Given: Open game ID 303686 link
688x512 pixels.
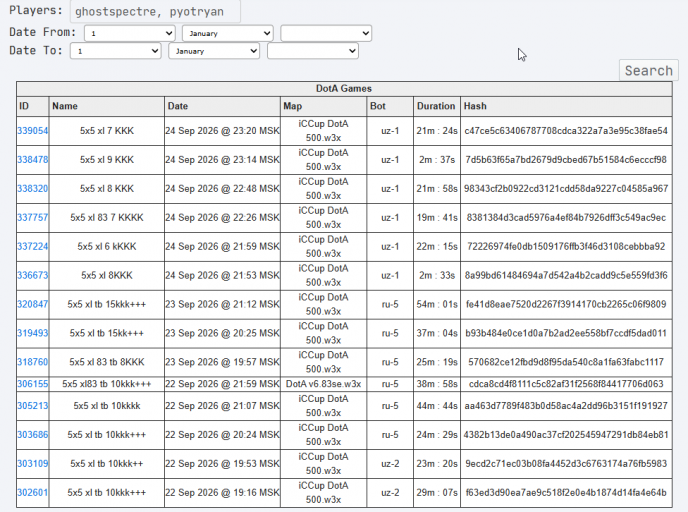Looking at the screenshot, I should coord(32,435).
